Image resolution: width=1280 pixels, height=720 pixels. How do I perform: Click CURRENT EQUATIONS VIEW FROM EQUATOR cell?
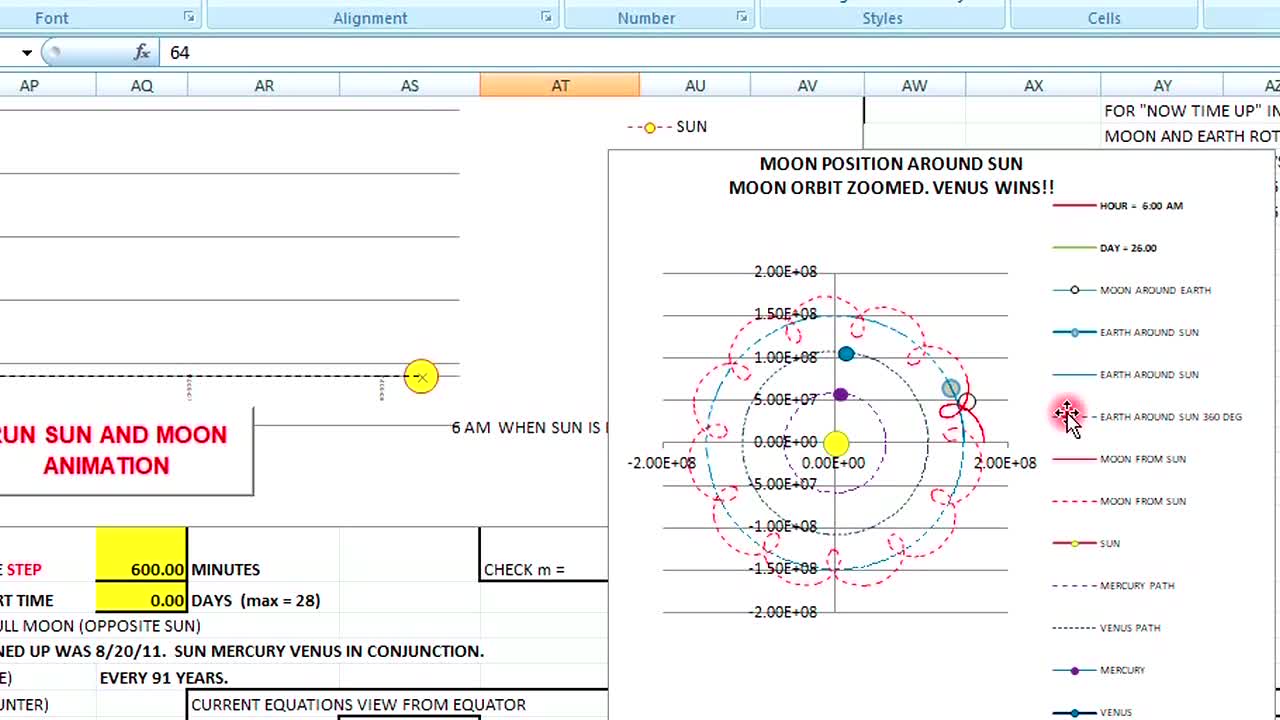click(x=358, y=704)
